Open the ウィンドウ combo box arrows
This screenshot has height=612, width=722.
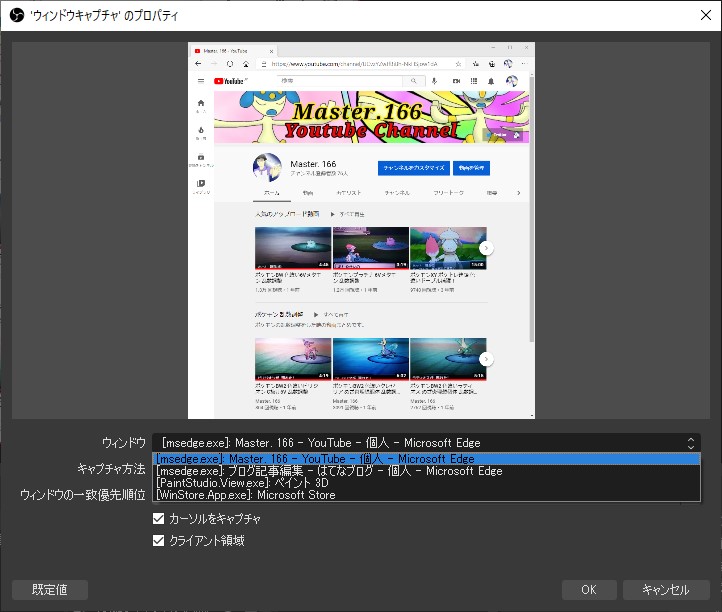690,443
